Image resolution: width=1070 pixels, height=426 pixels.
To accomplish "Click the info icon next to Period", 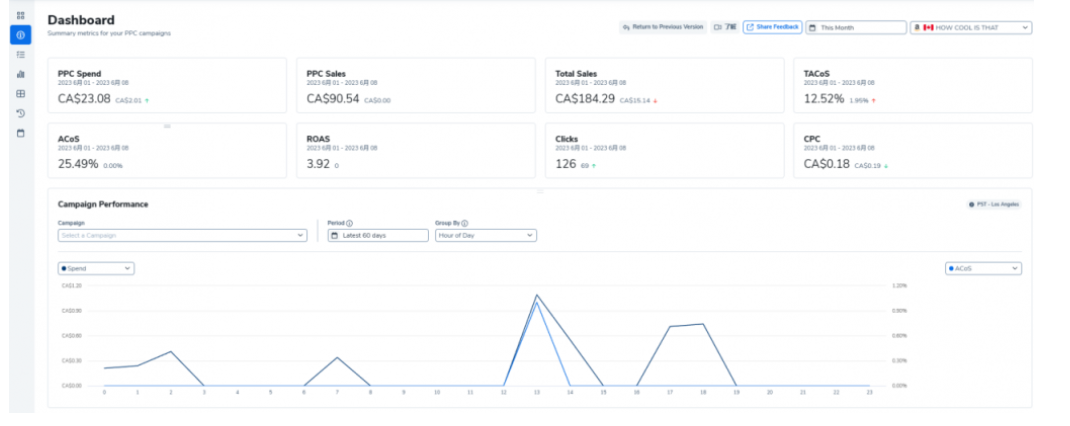I will pos(348,223).
